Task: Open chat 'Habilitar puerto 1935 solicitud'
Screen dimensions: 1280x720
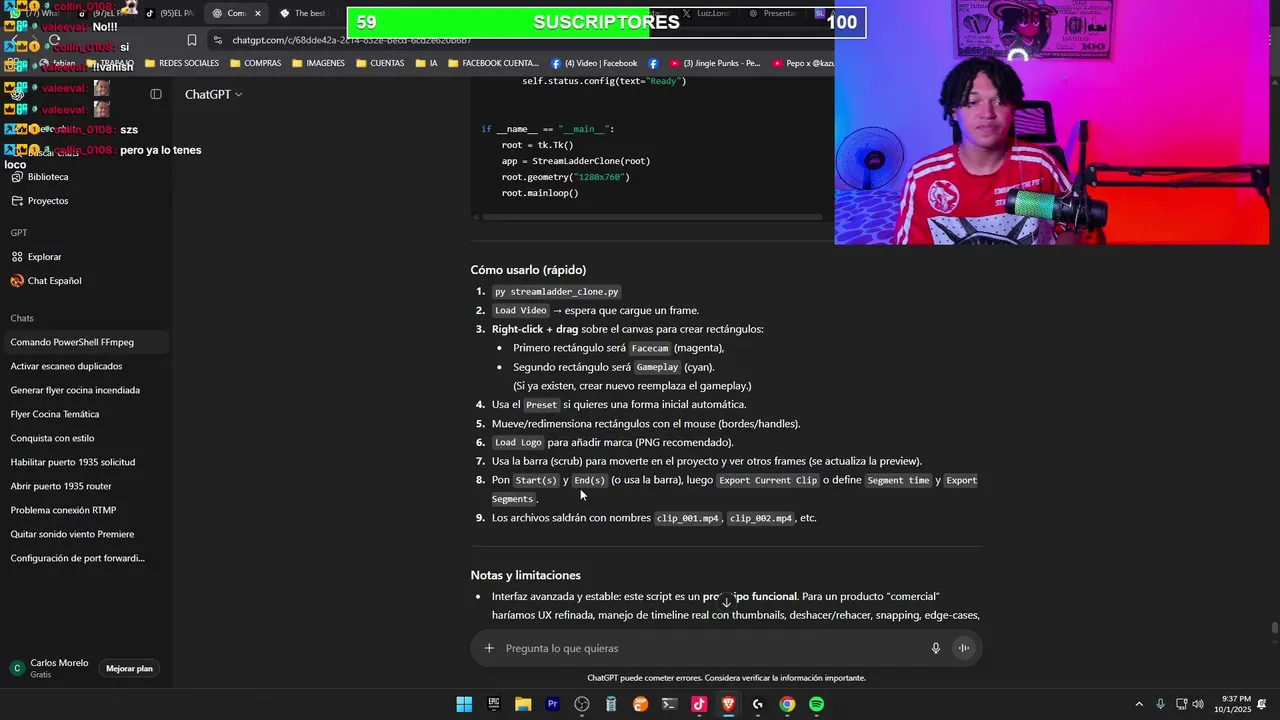Action: [85, 462]
